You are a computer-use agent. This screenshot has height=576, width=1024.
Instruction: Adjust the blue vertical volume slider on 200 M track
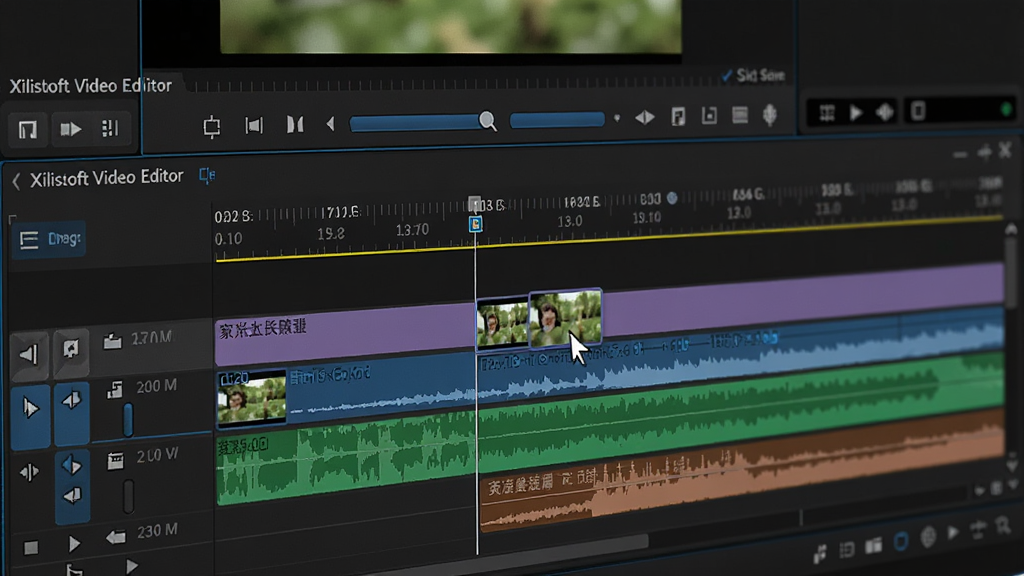[x=128, y=419]
